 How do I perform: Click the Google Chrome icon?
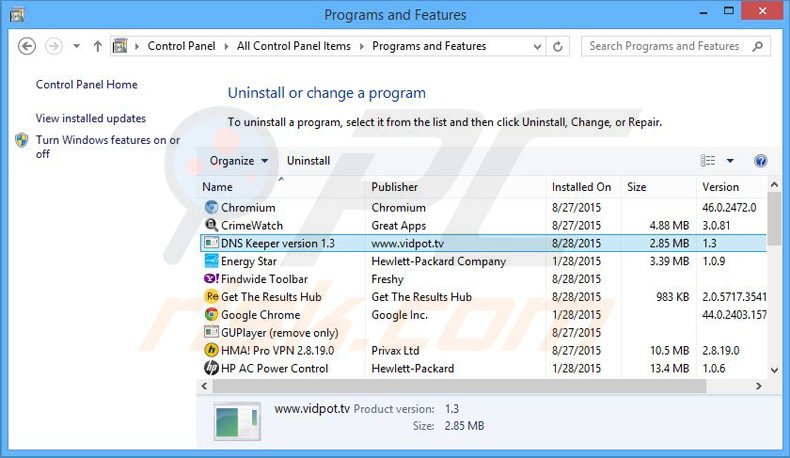pos(211,314)
